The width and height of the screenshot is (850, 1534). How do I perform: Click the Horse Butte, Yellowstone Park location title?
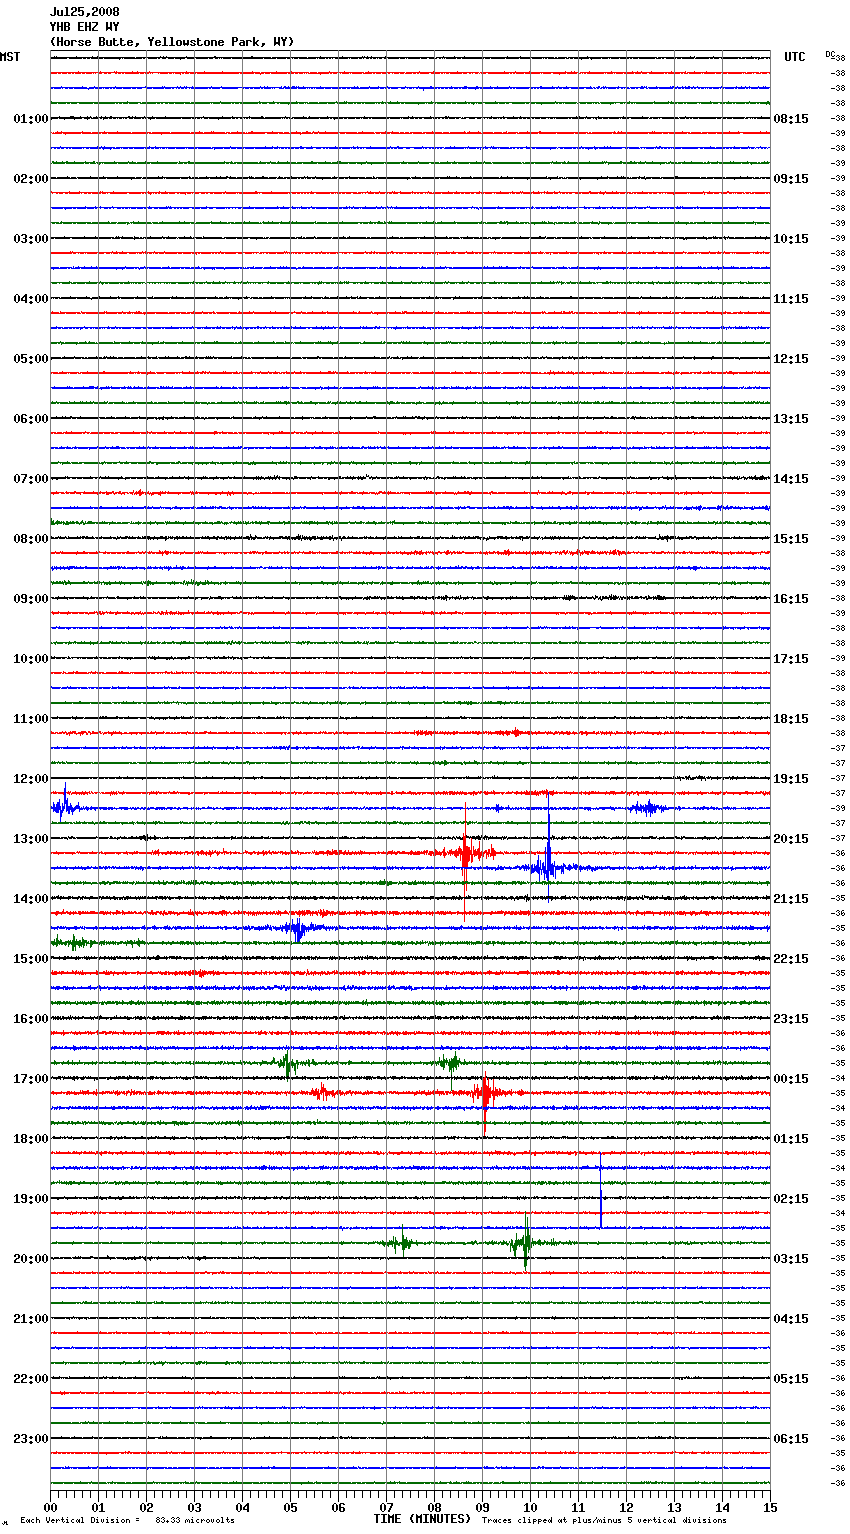172,42
